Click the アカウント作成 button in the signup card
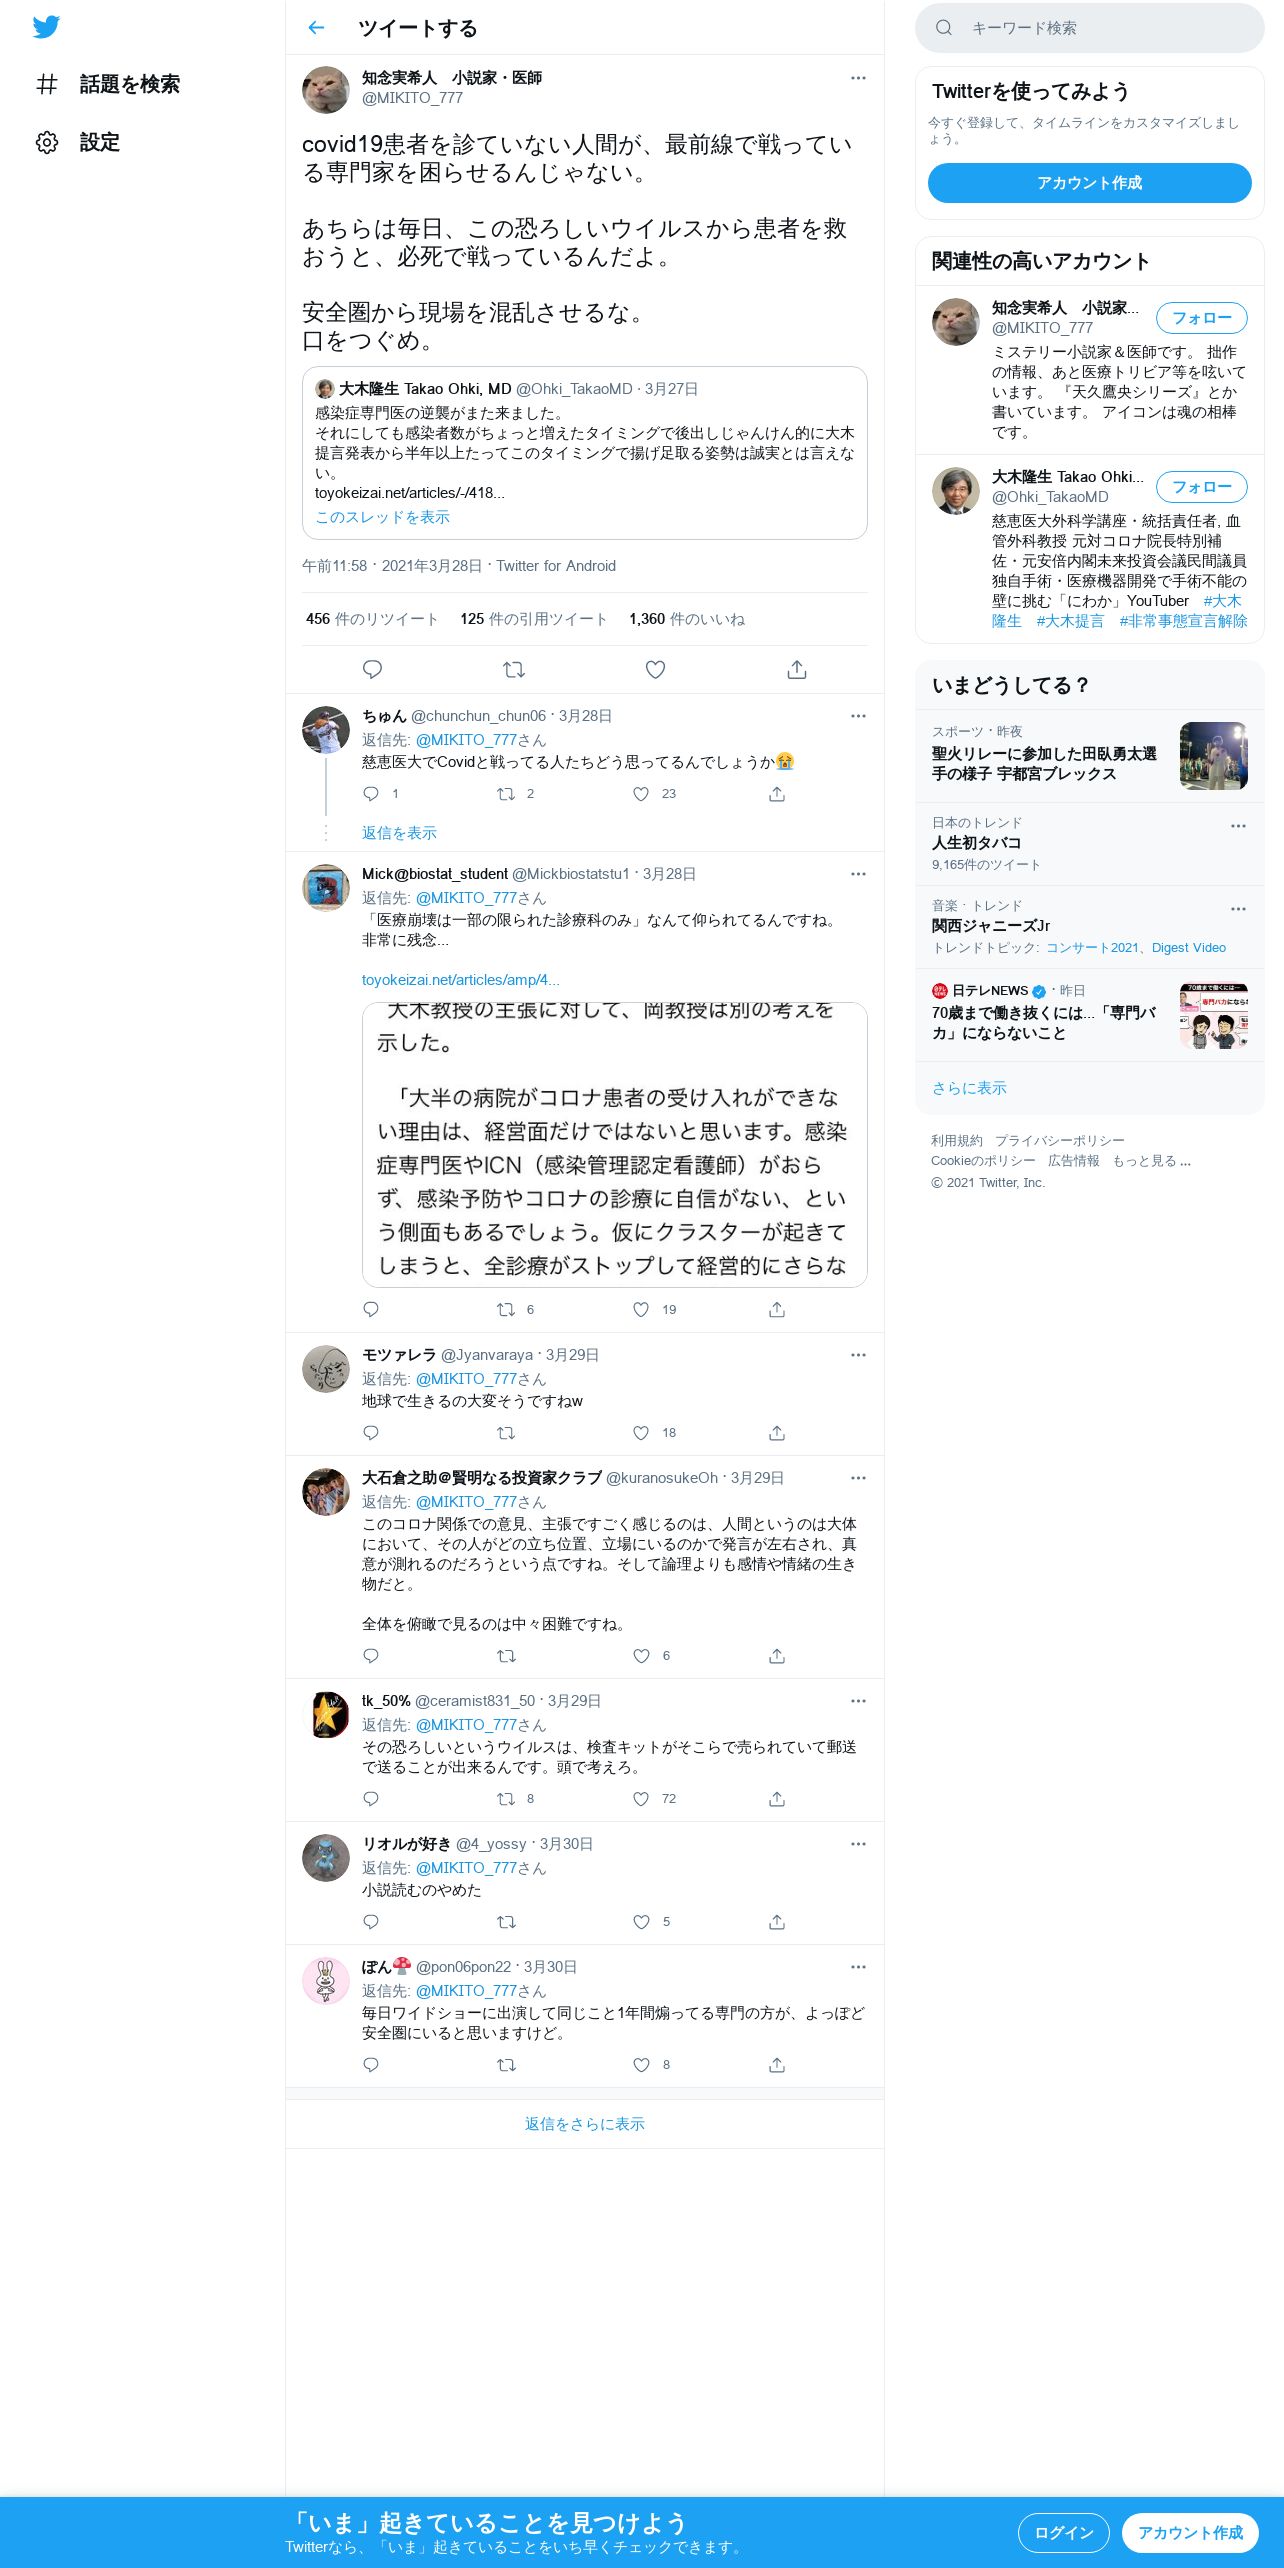This screenshot has width=1284, height=2568. click(x=1089, y=183)
